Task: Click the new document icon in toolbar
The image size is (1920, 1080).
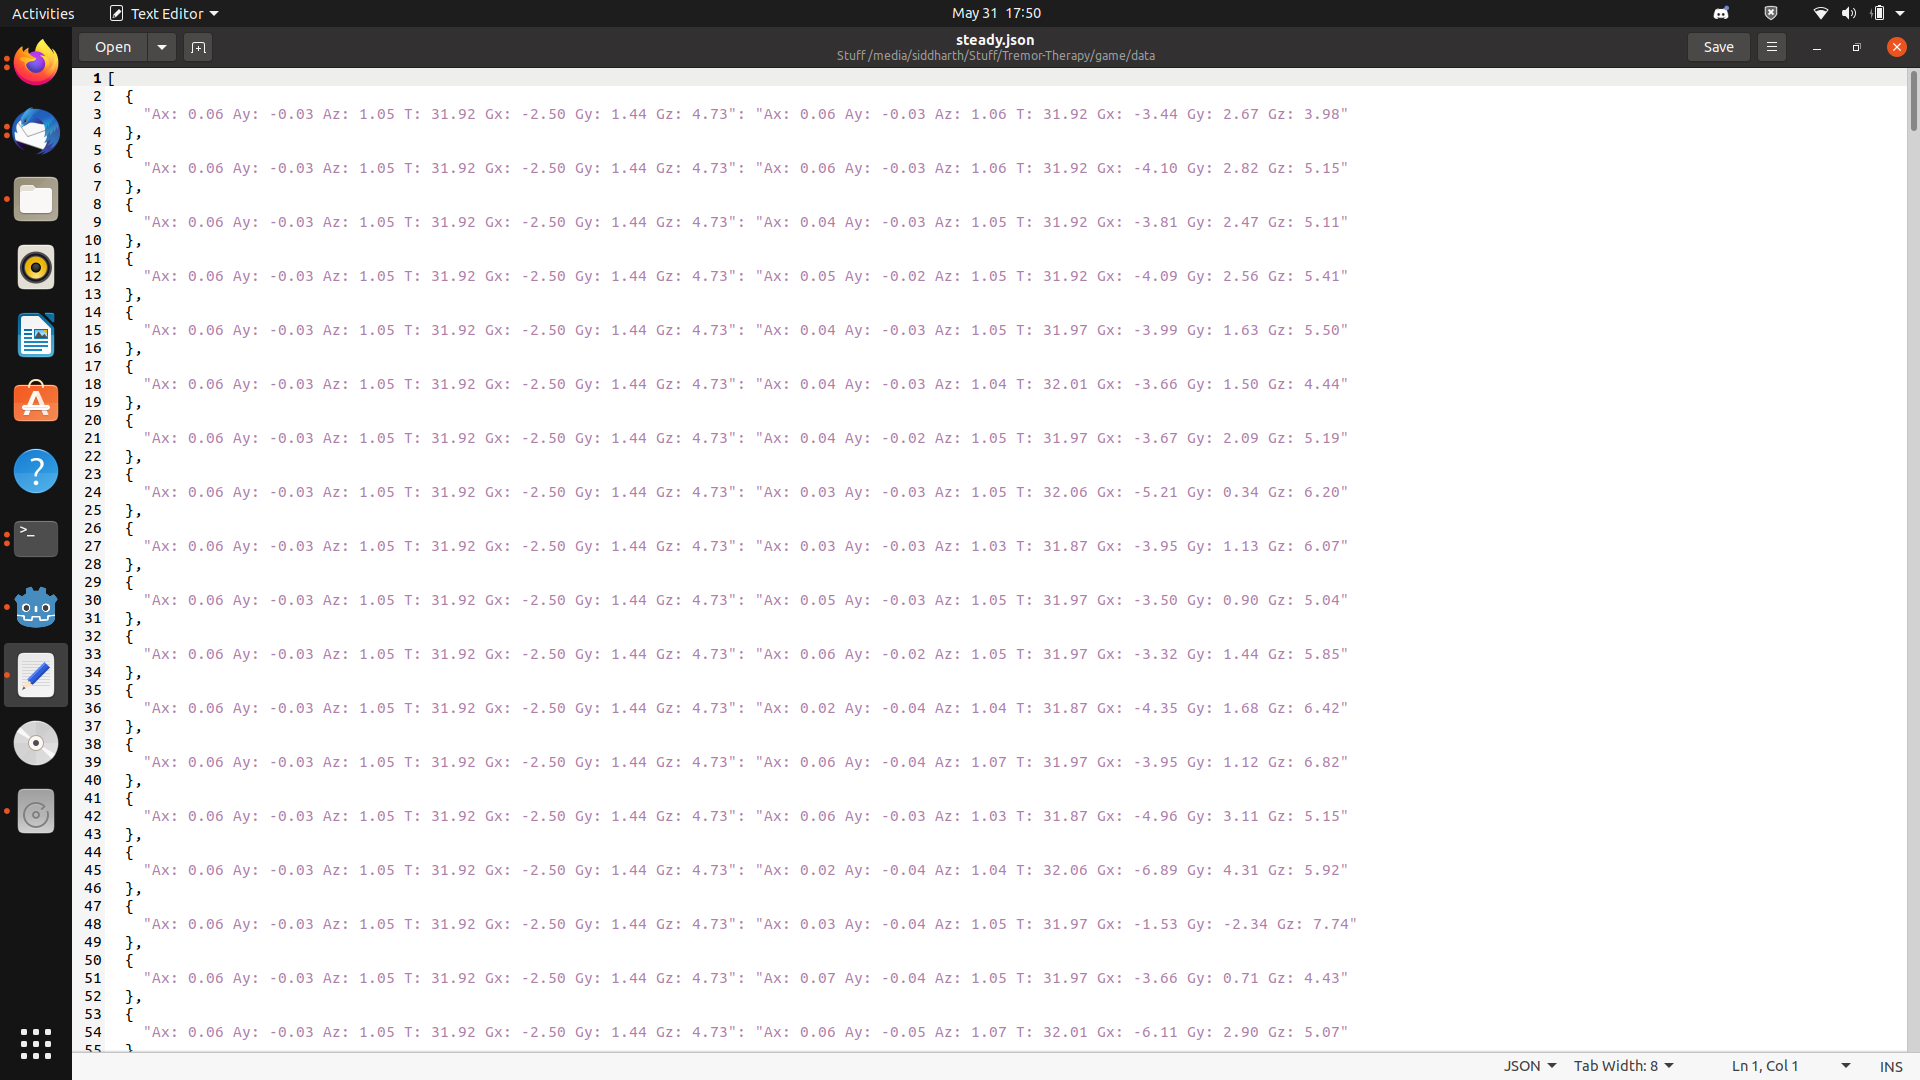Action: click(198, 47)
